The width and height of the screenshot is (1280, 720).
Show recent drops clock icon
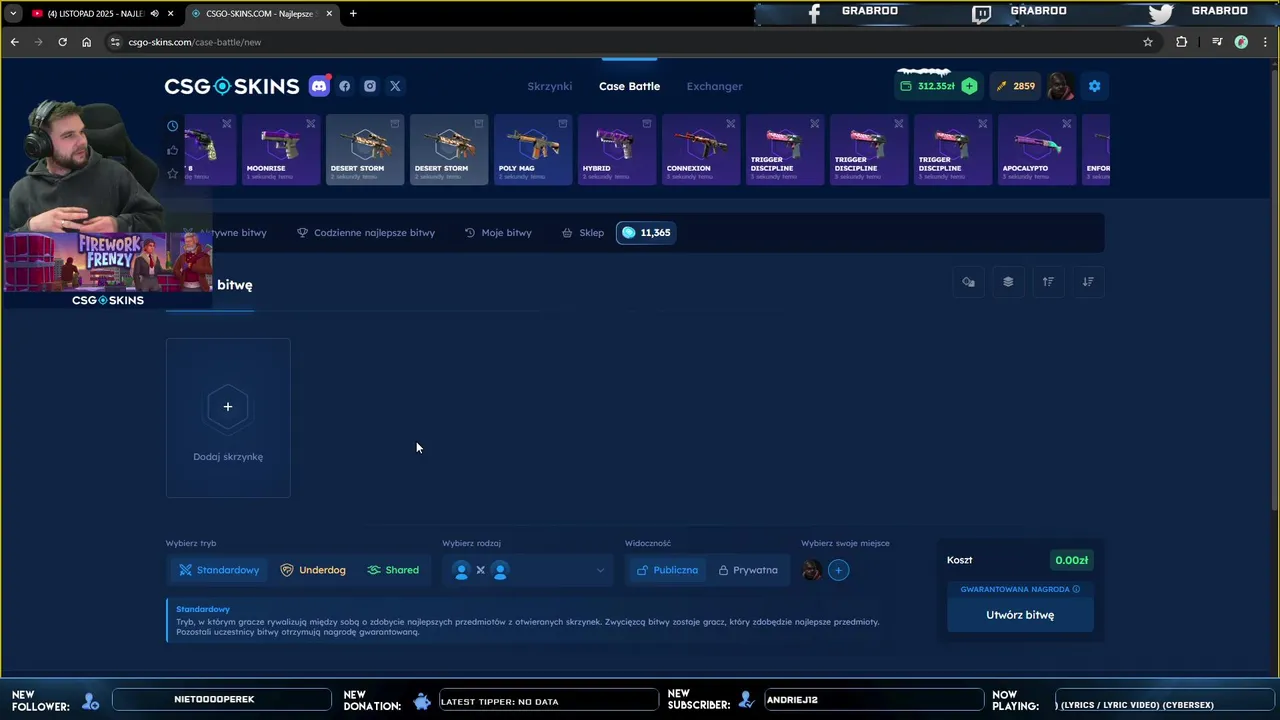click(173, 126)
